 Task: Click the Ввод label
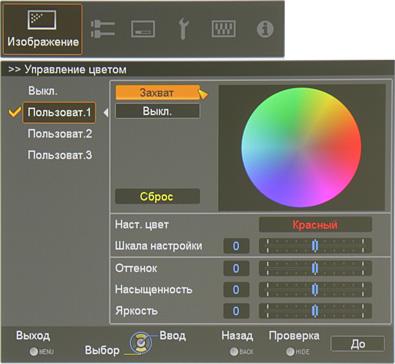pyautogui.click(x=173, y=335)
